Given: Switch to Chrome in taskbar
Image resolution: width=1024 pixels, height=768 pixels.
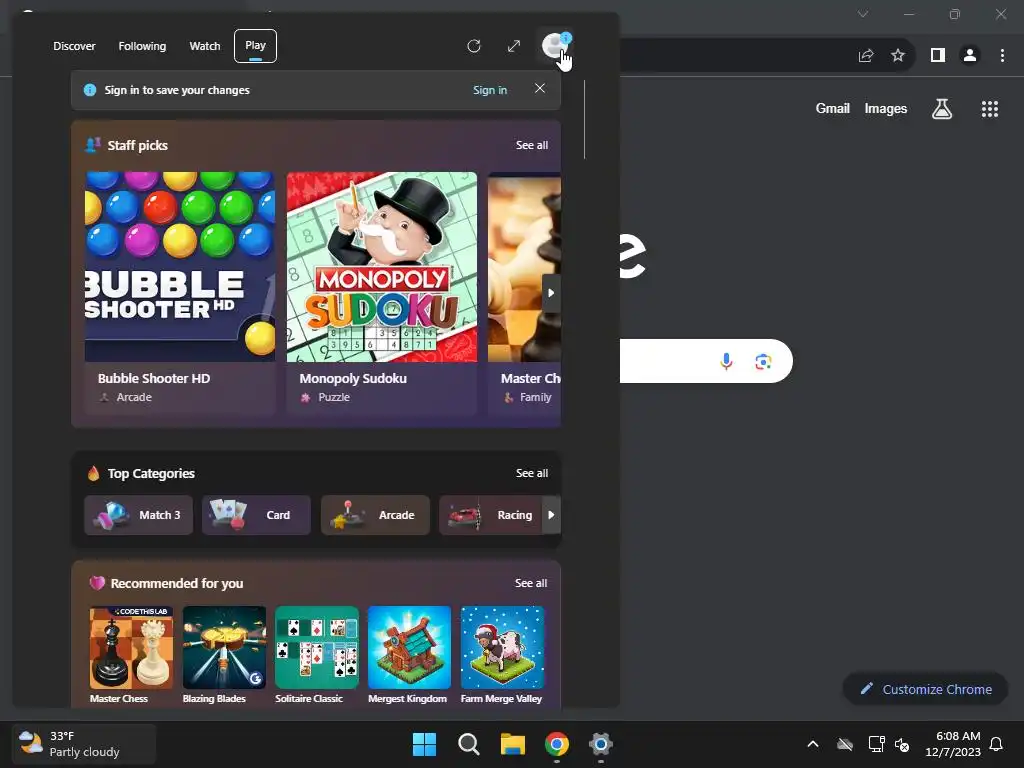Looking at the screenshot, I should (x=556, y=744).
